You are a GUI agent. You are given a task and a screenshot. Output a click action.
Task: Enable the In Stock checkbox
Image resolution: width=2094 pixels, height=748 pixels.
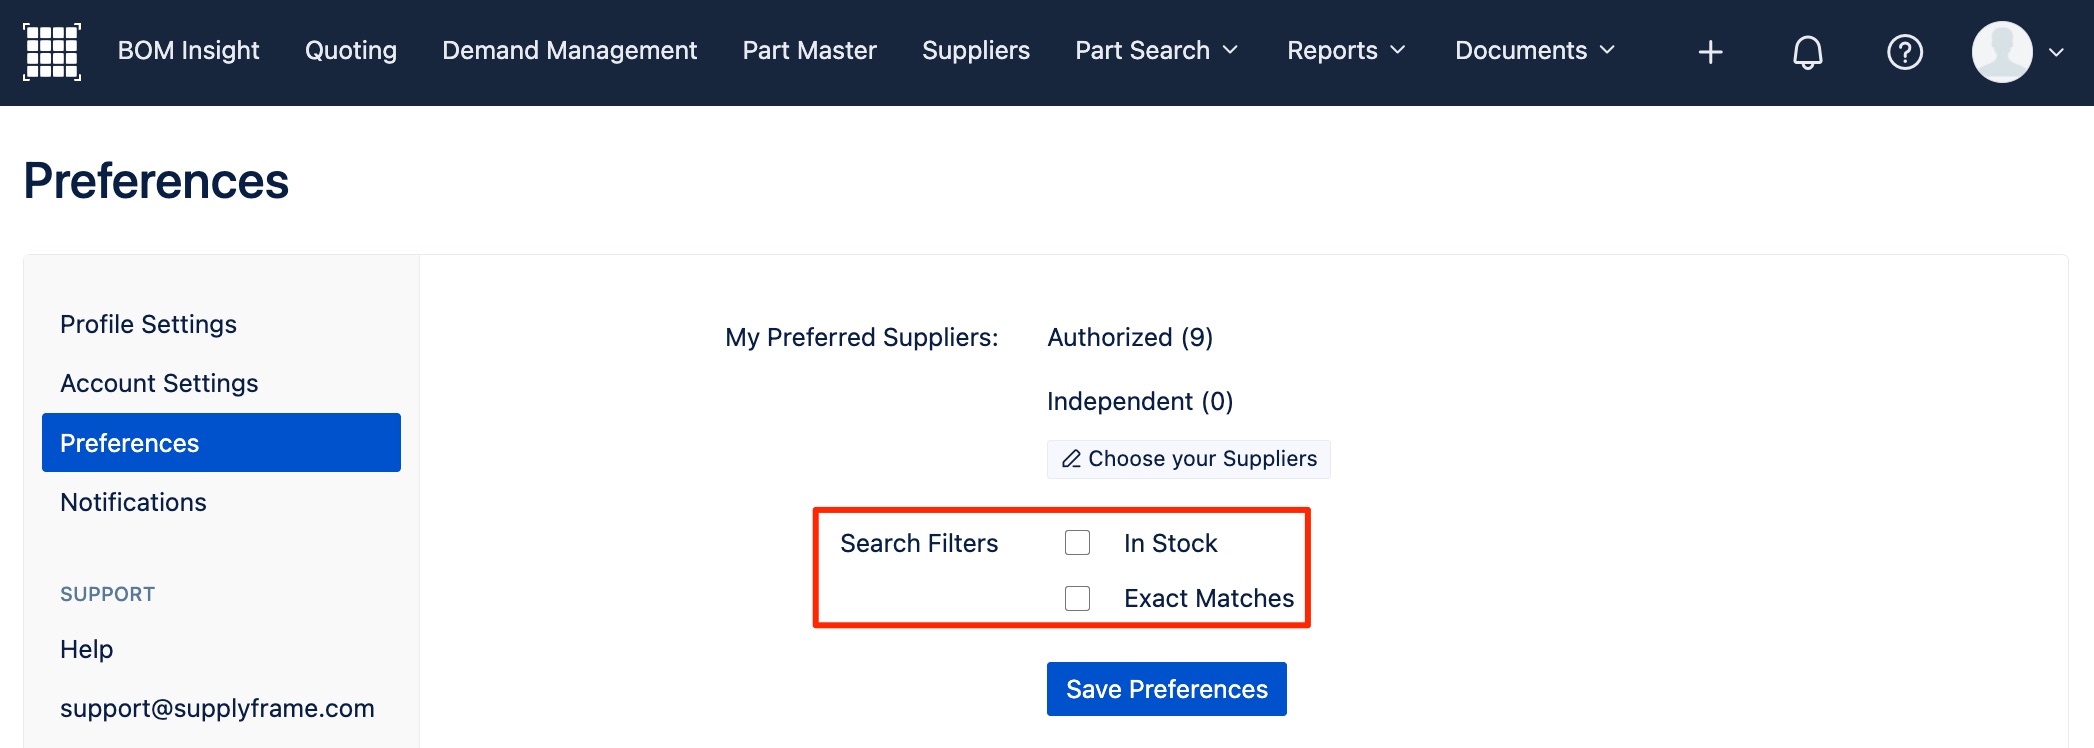(1077, 543)
